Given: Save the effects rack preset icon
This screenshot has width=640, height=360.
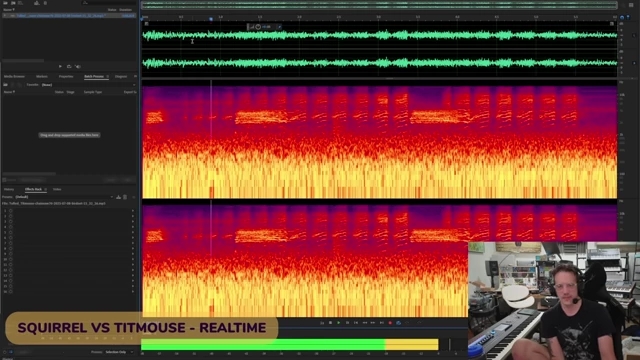Looking at the screenshot, I should [118, 197].
